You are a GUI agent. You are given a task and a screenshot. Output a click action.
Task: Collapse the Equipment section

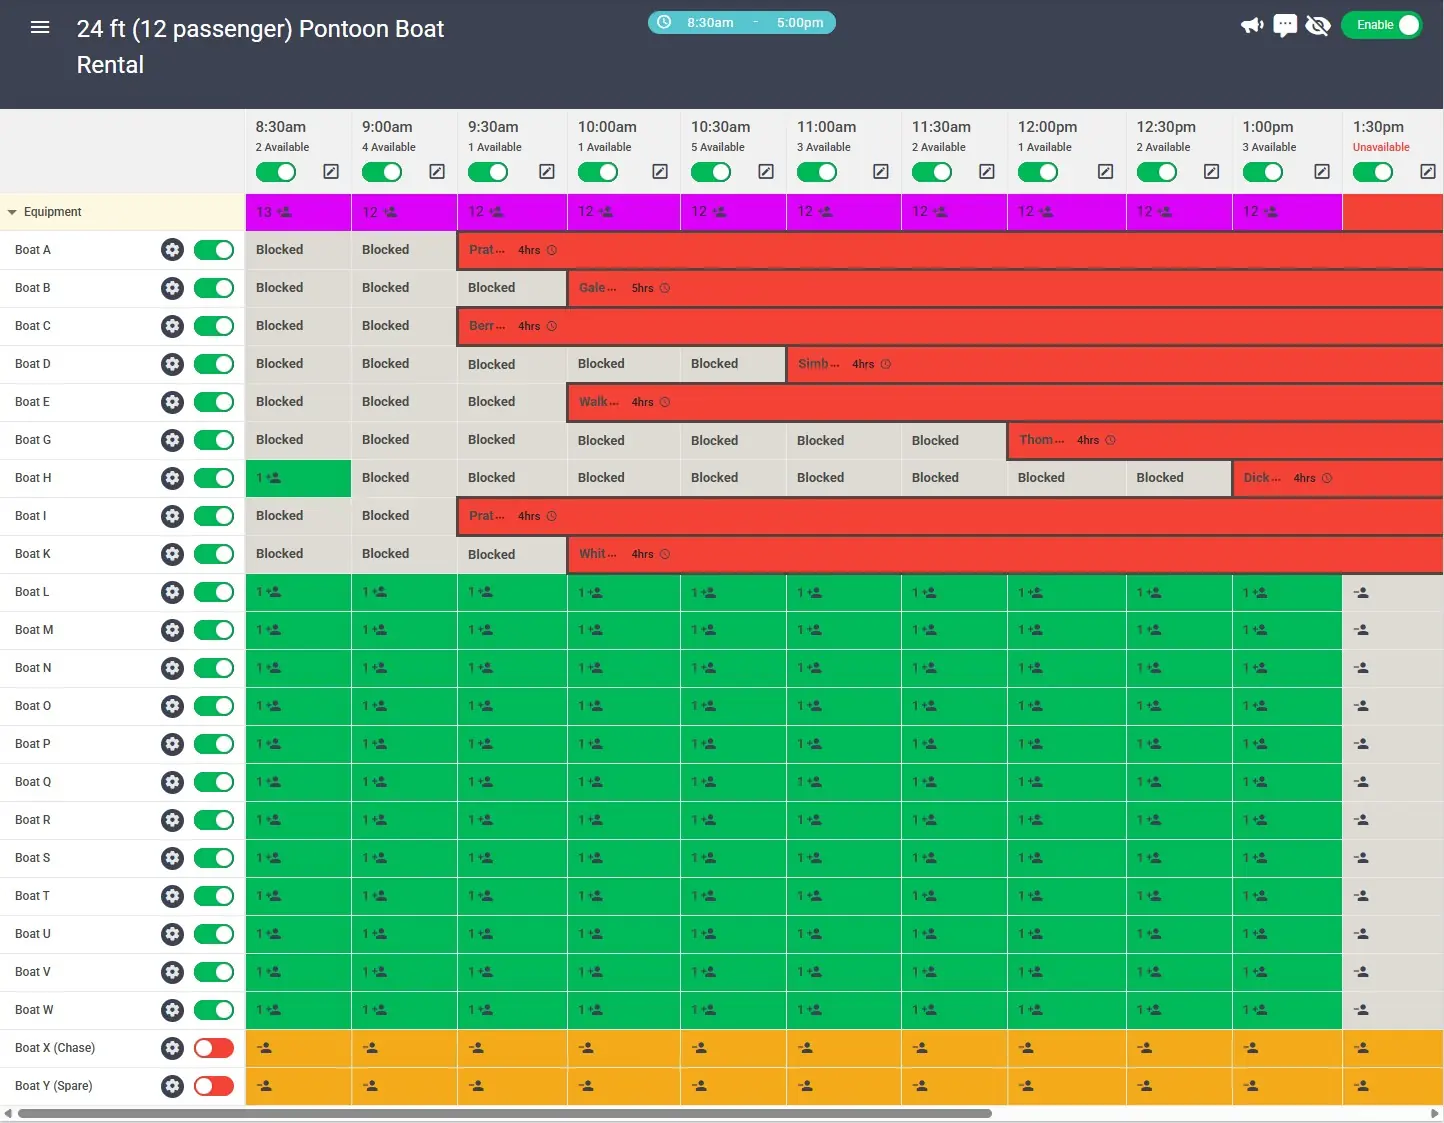13,212
